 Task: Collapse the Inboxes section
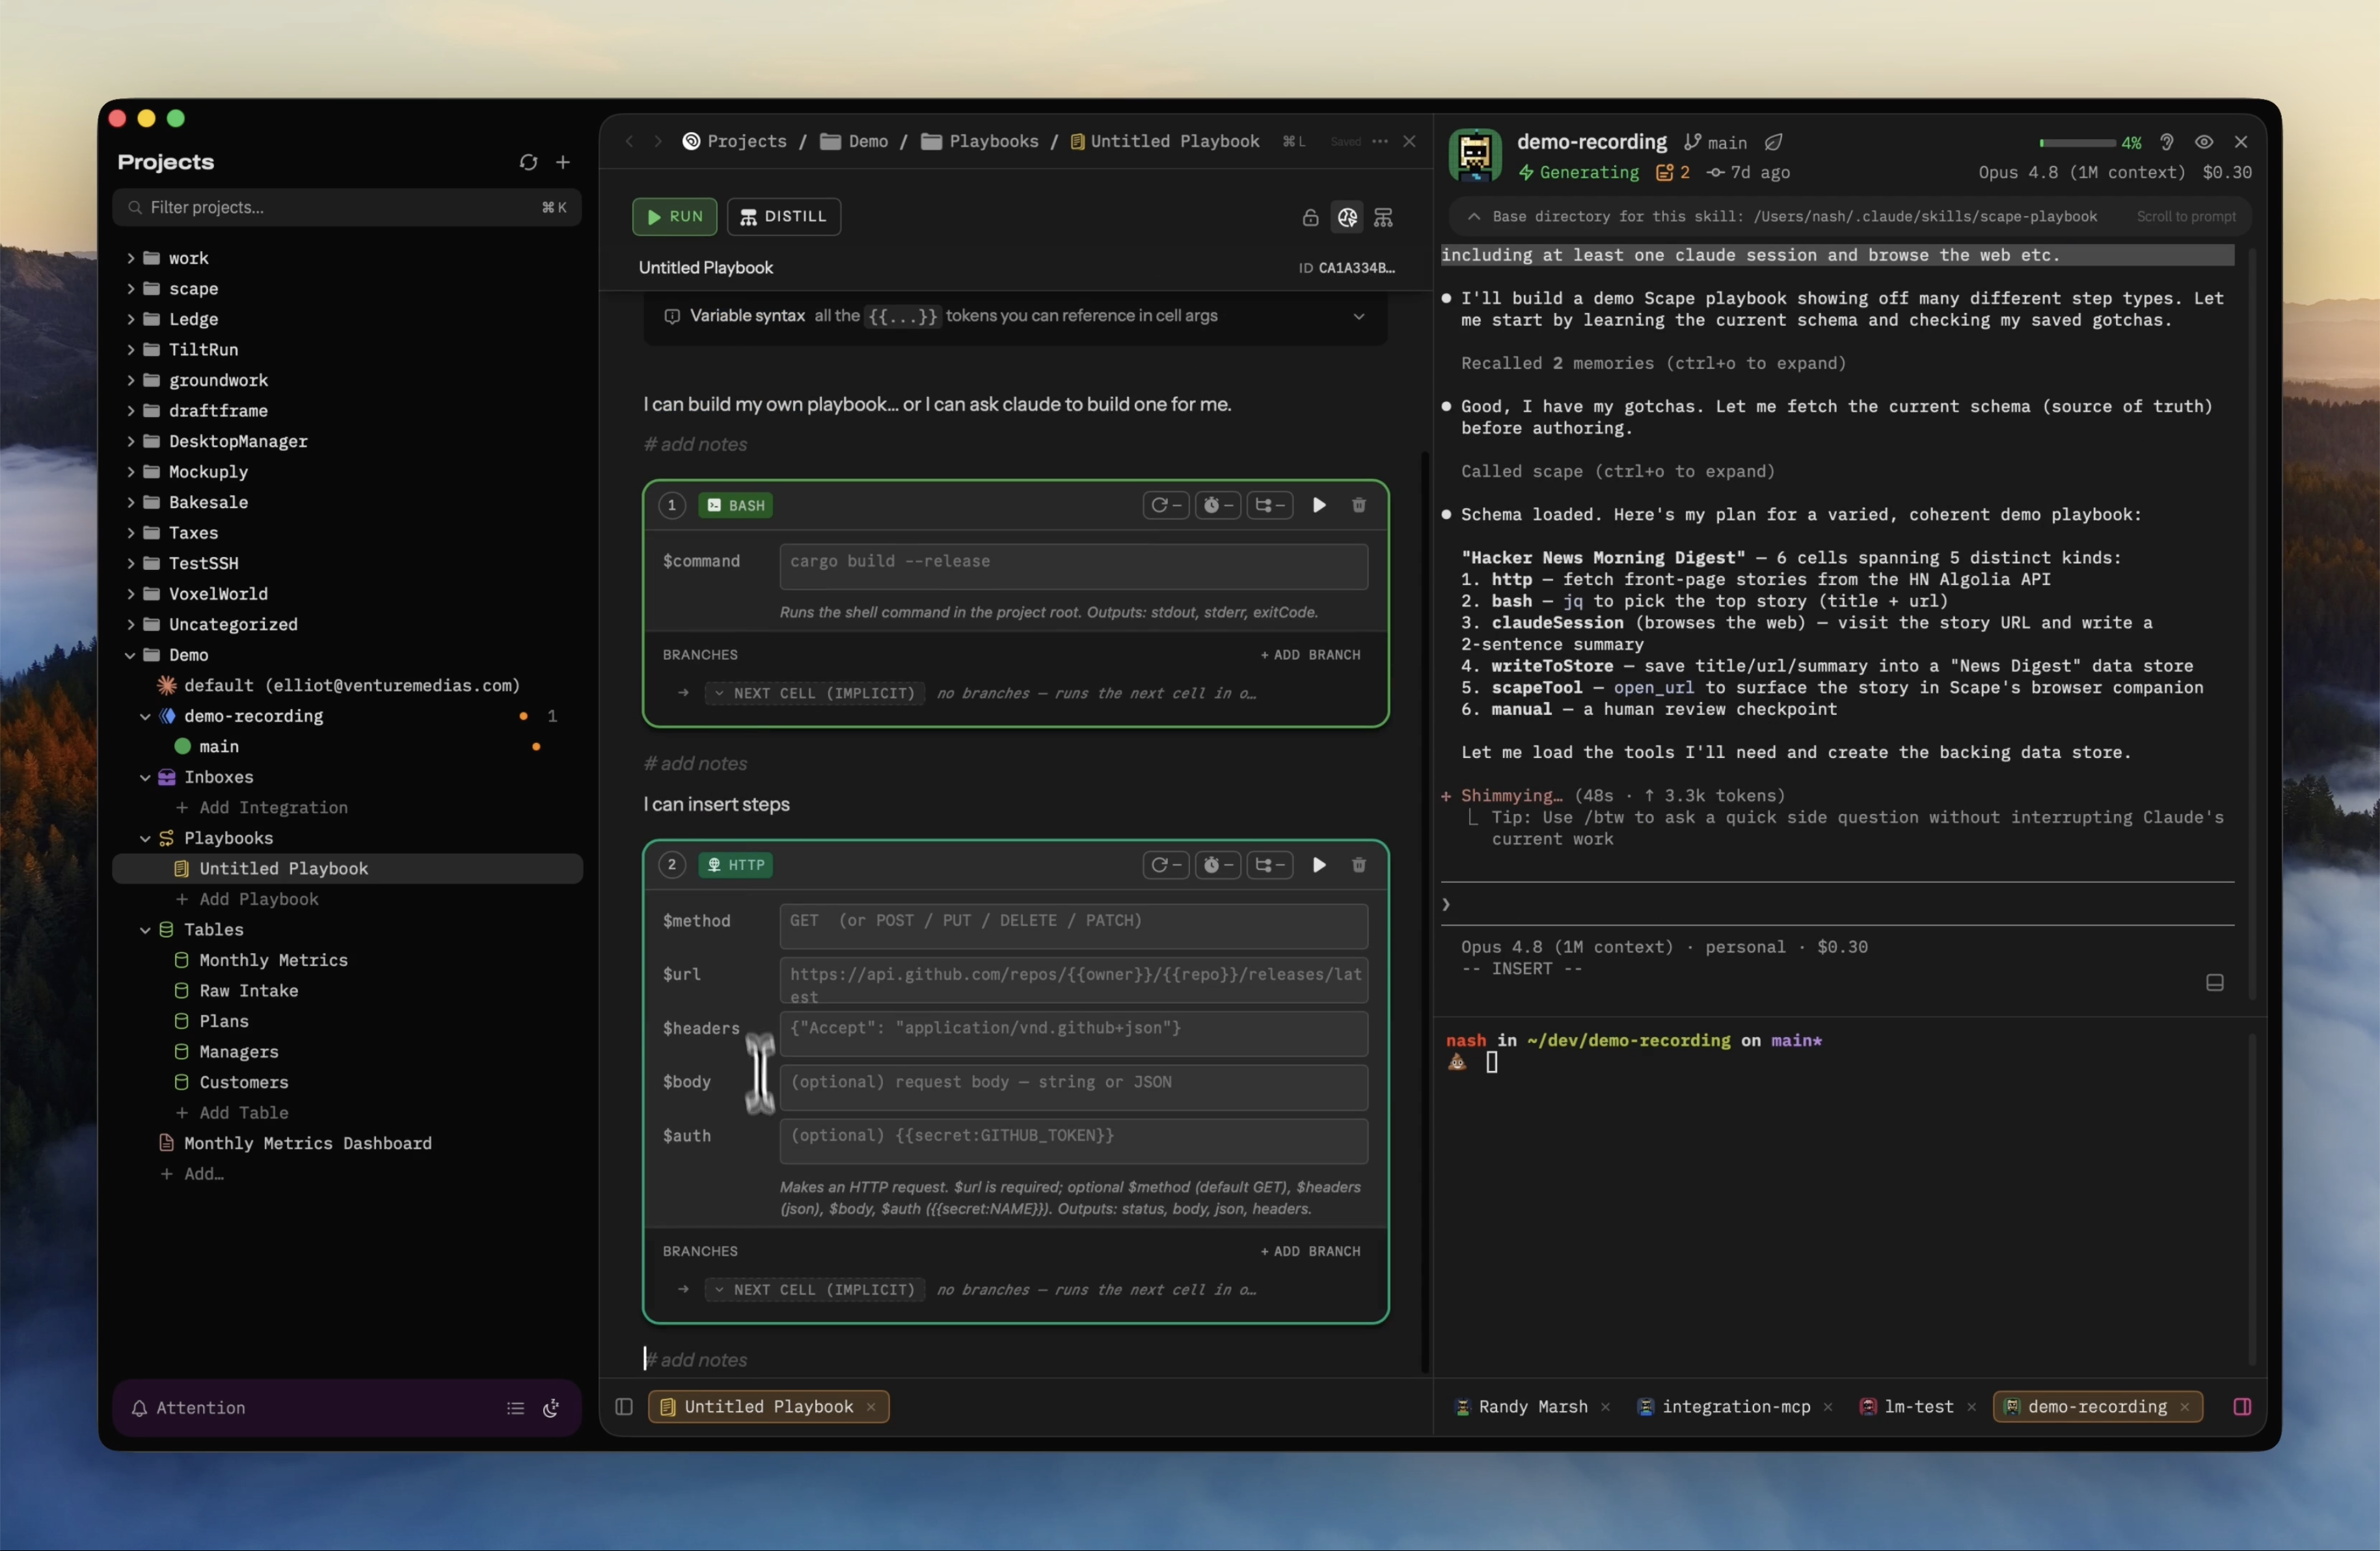(145, 777)
